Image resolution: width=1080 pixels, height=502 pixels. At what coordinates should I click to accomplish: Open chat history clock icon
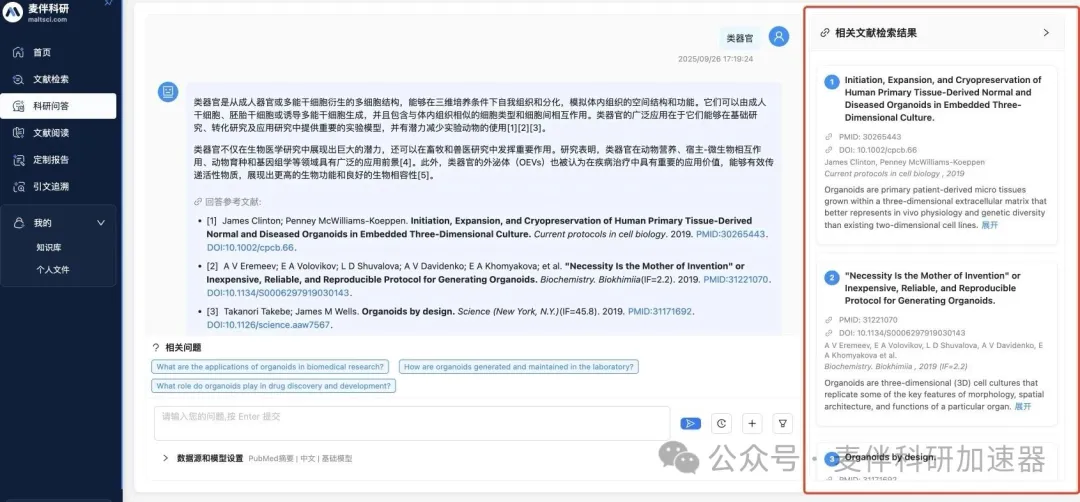pos(721,423)
